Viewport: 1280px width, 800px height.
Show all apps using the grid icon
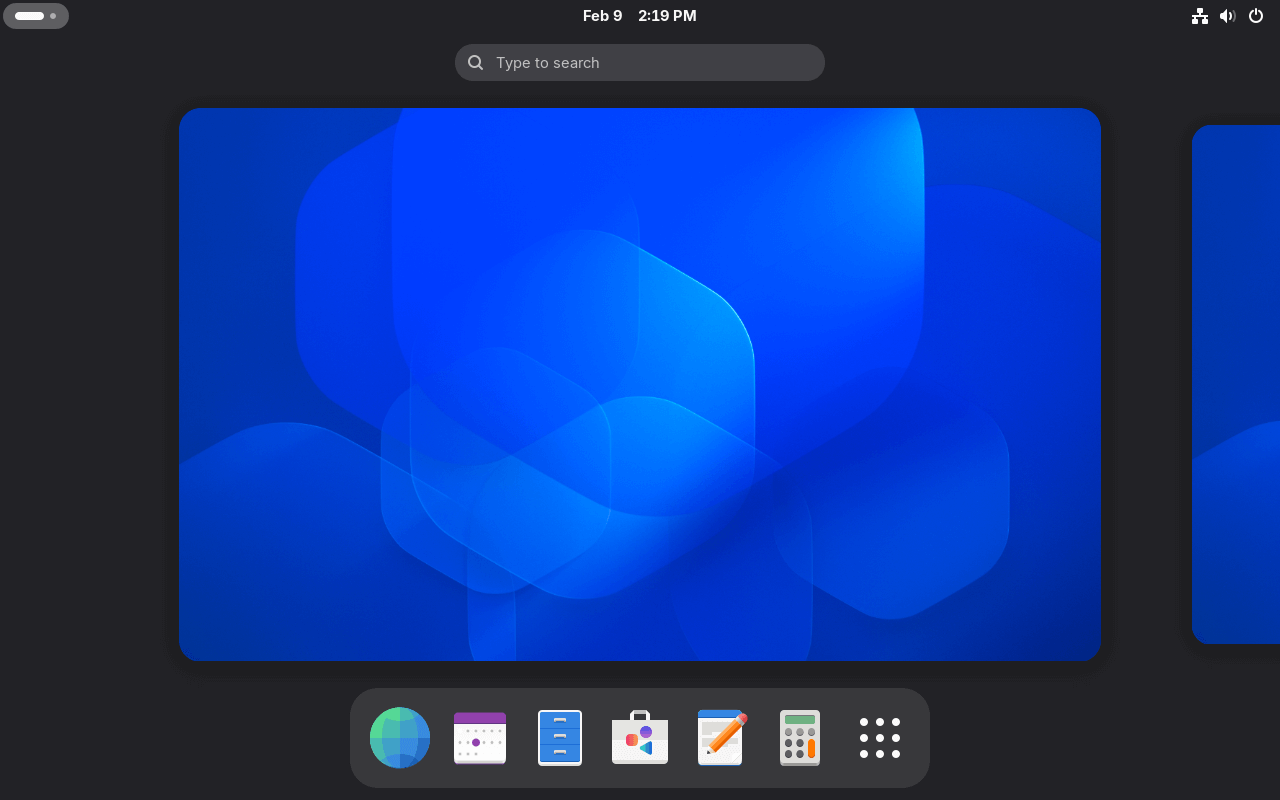tap(880, 738)
